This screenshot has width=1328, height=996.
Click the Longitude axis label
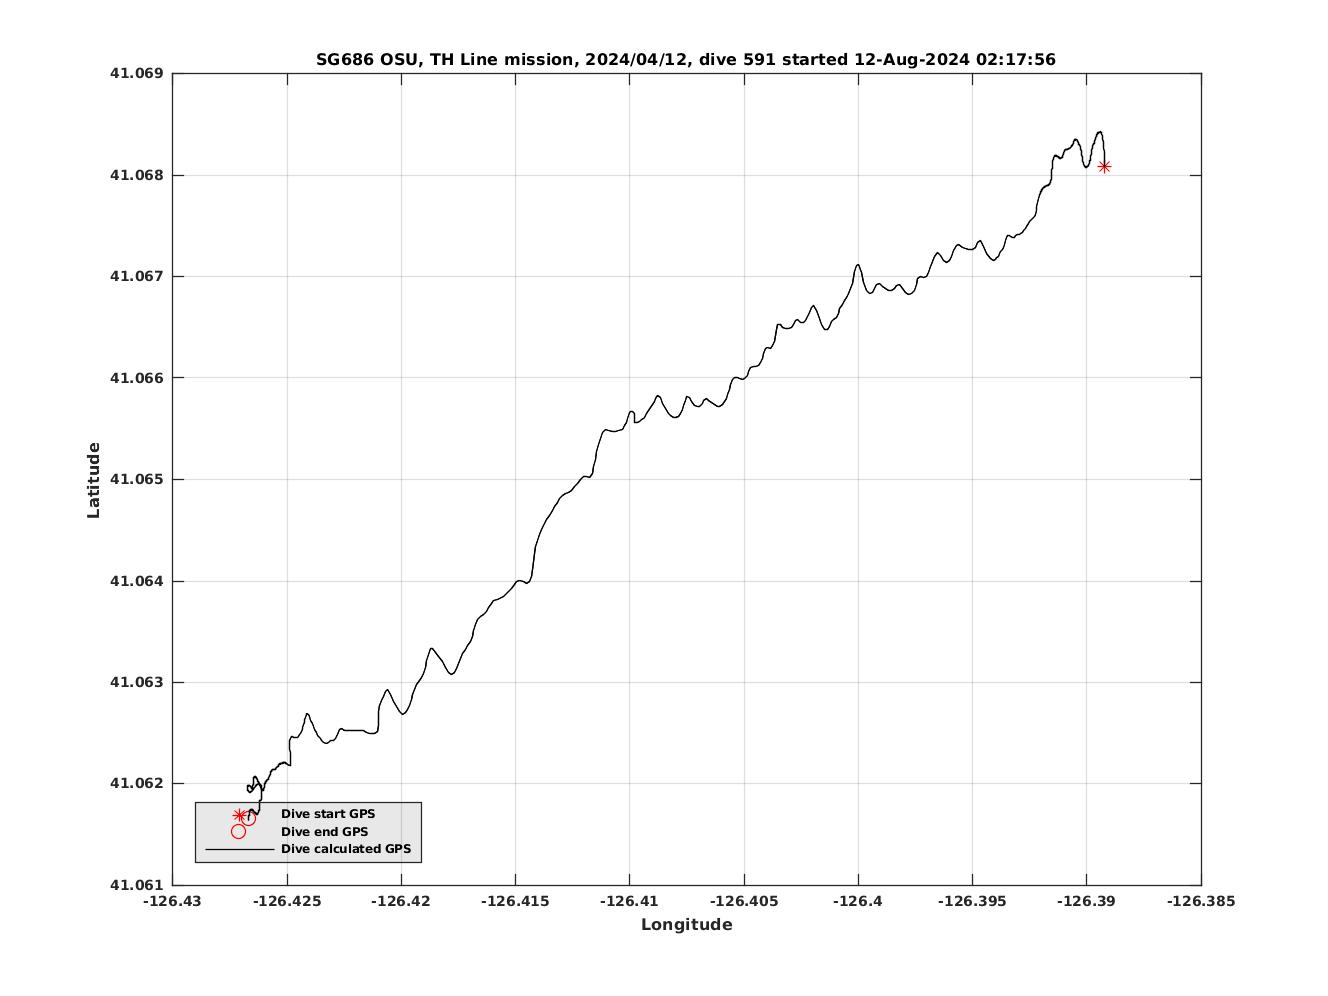(687, 924)
